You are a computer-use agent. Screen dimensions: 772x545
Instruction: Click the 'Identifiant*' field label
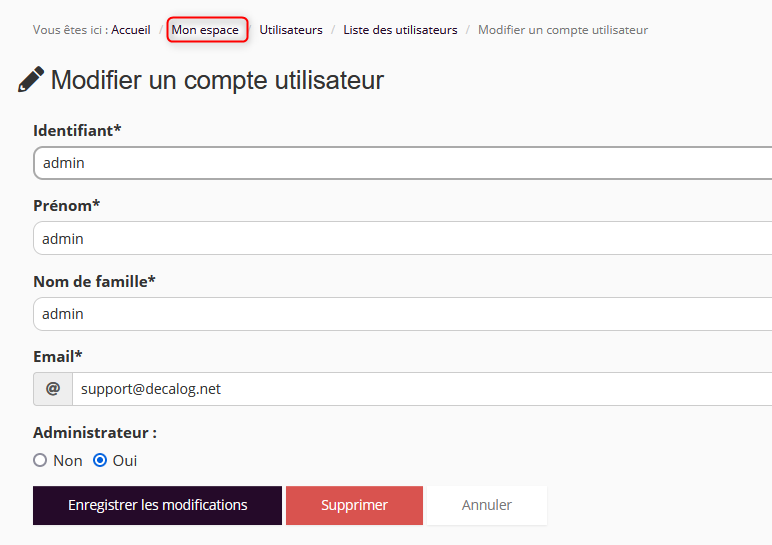click(77, 131)
